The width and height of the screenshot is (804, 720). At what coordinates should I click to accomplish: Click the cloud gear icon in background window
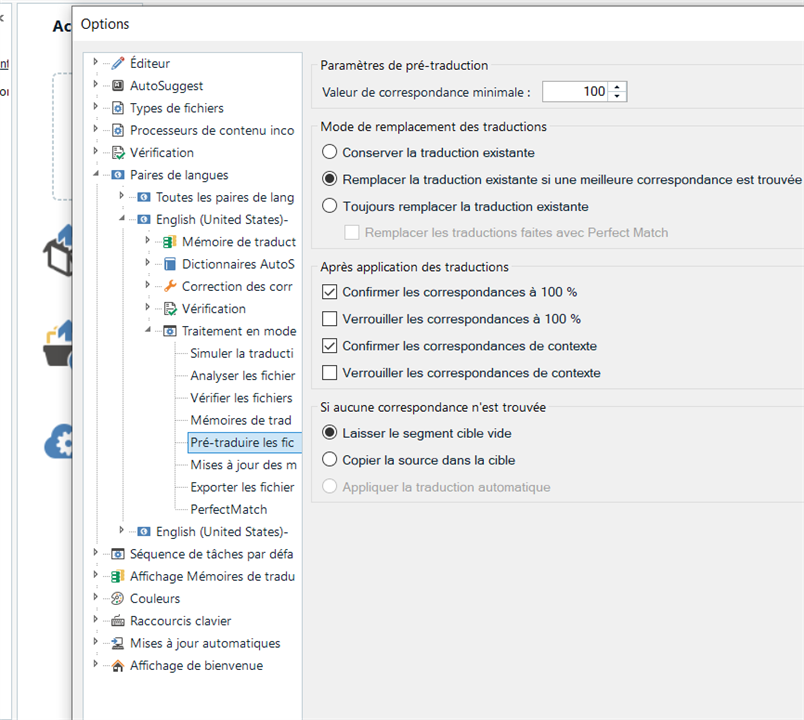pos(58,442)
